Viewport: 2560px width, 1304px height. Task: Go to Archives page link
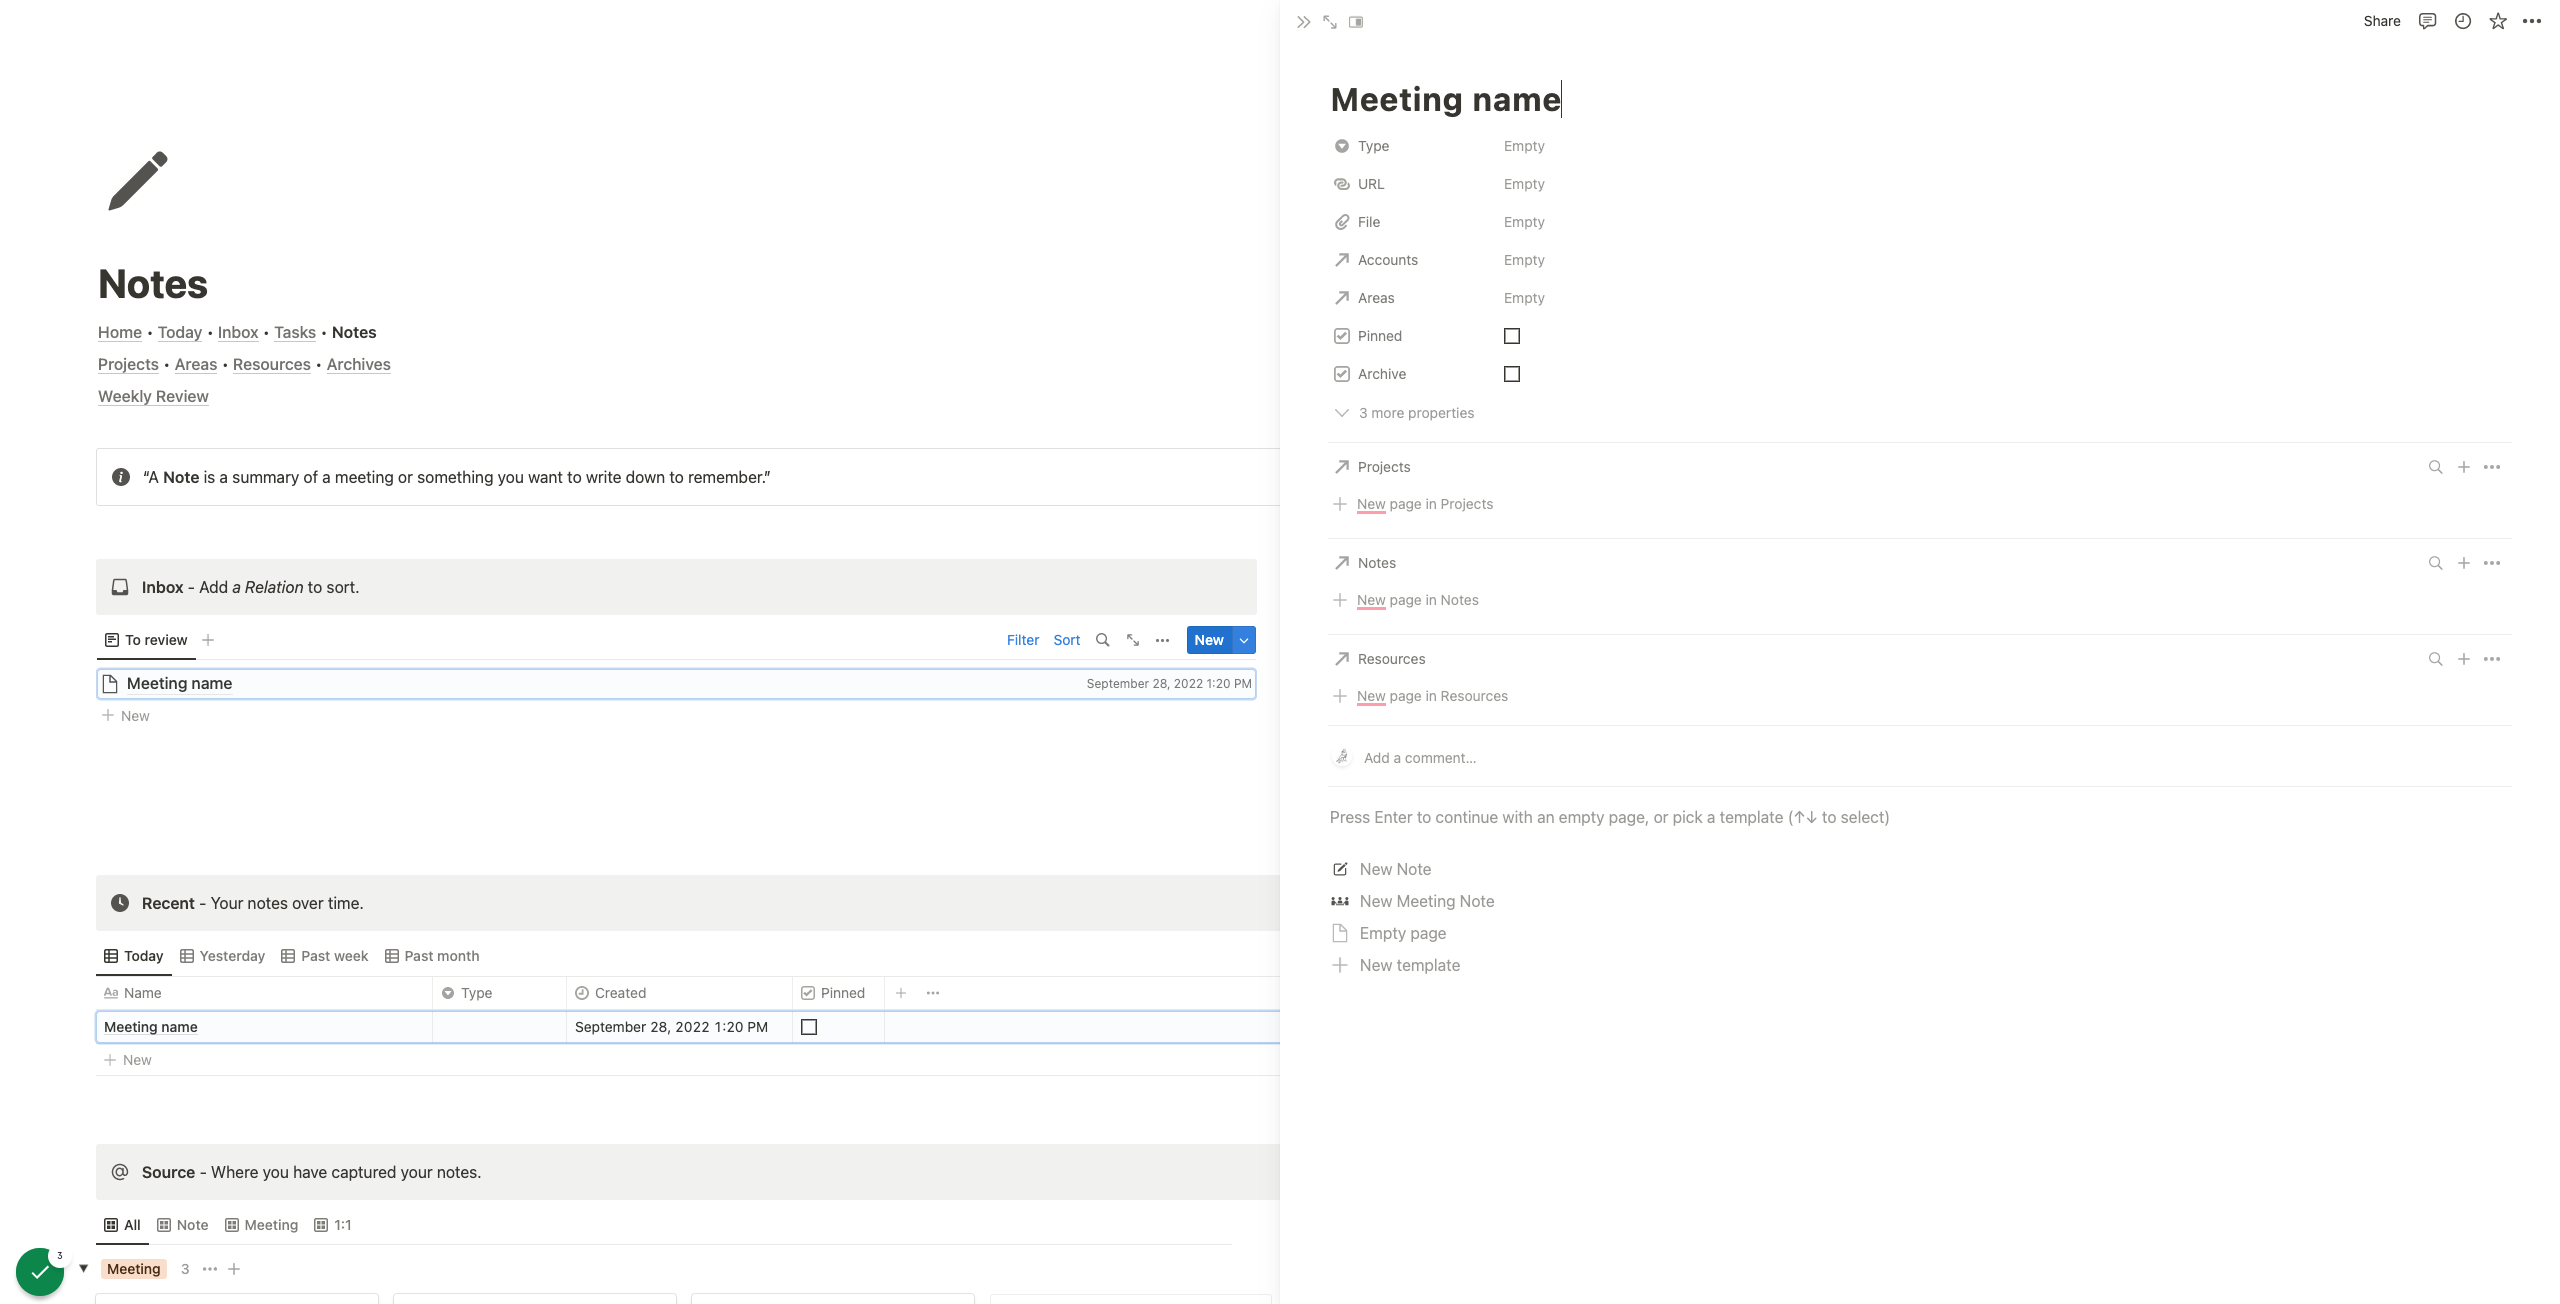coord(358,364)
